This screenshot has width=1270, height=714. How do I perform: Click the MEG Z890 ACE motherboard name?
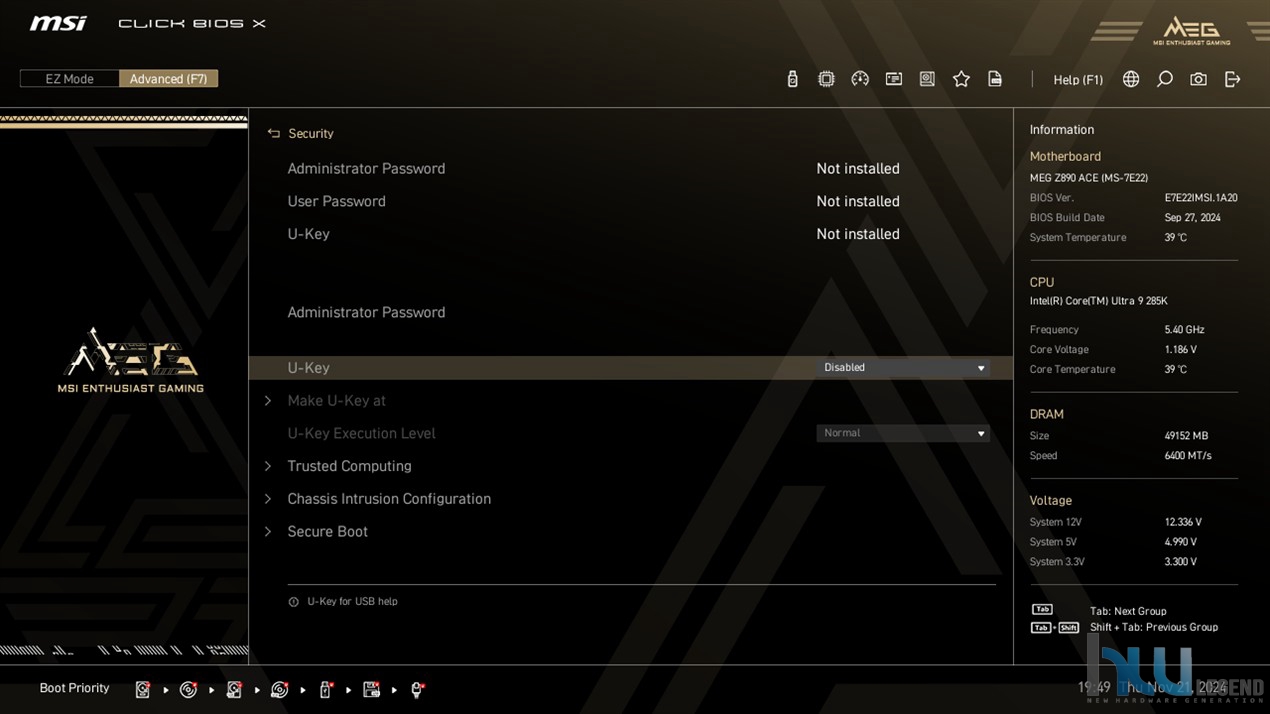pos(1089,178)
